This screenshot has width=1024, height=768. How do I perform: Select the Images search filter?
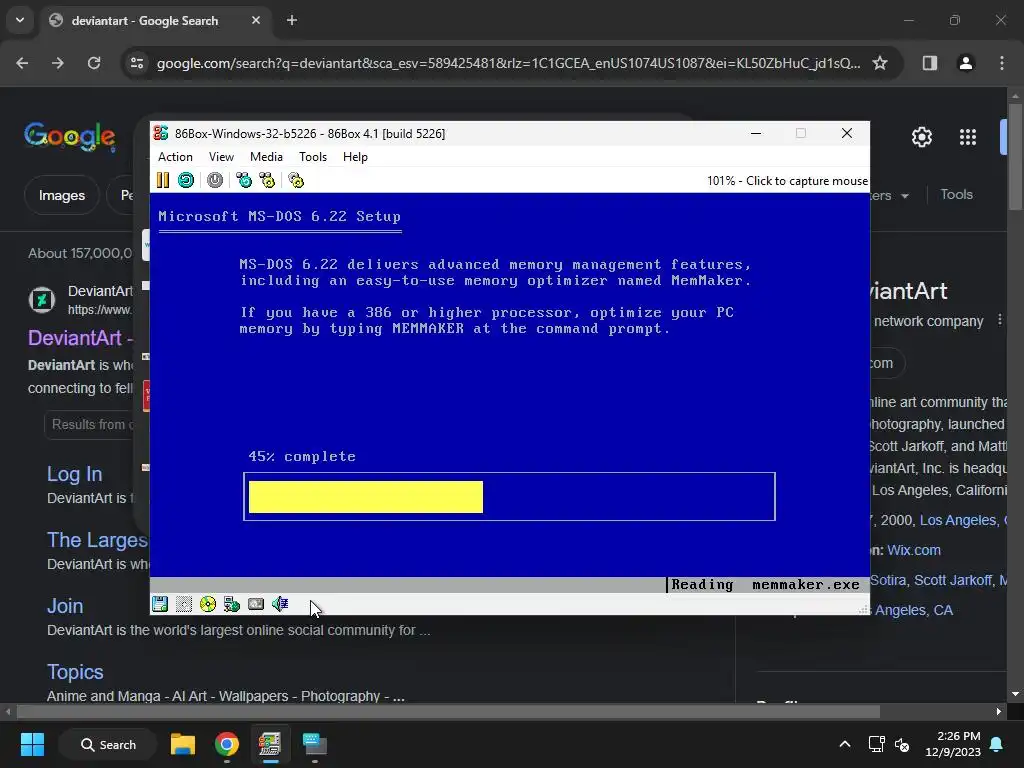(x=61, y=195)
